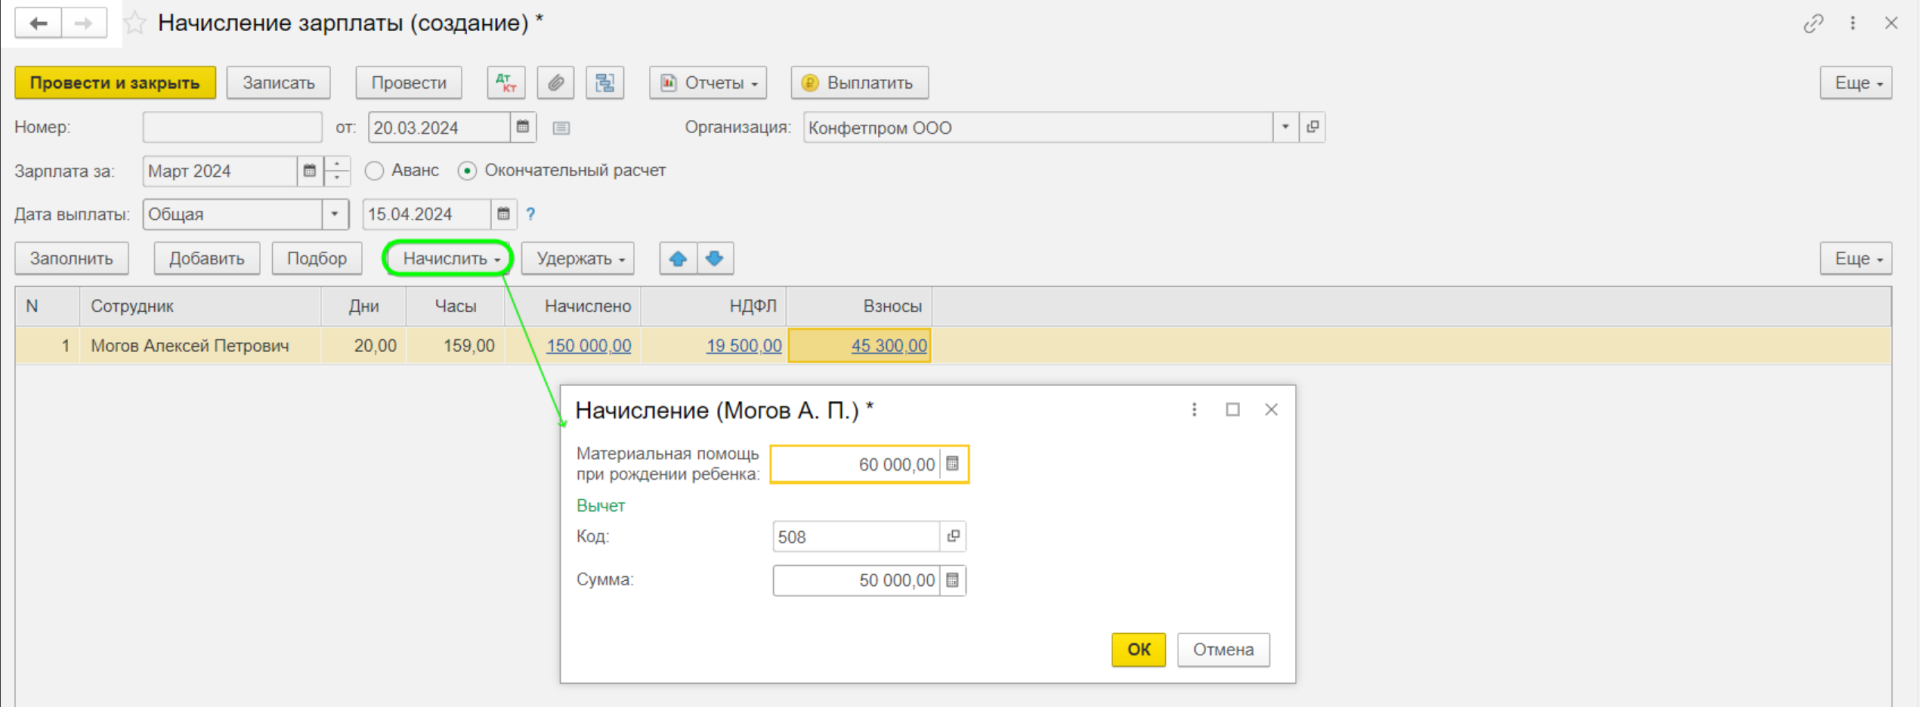Click the Подбор button
1920x707 pixels.
pyautogui.click(x=317, y=258)
